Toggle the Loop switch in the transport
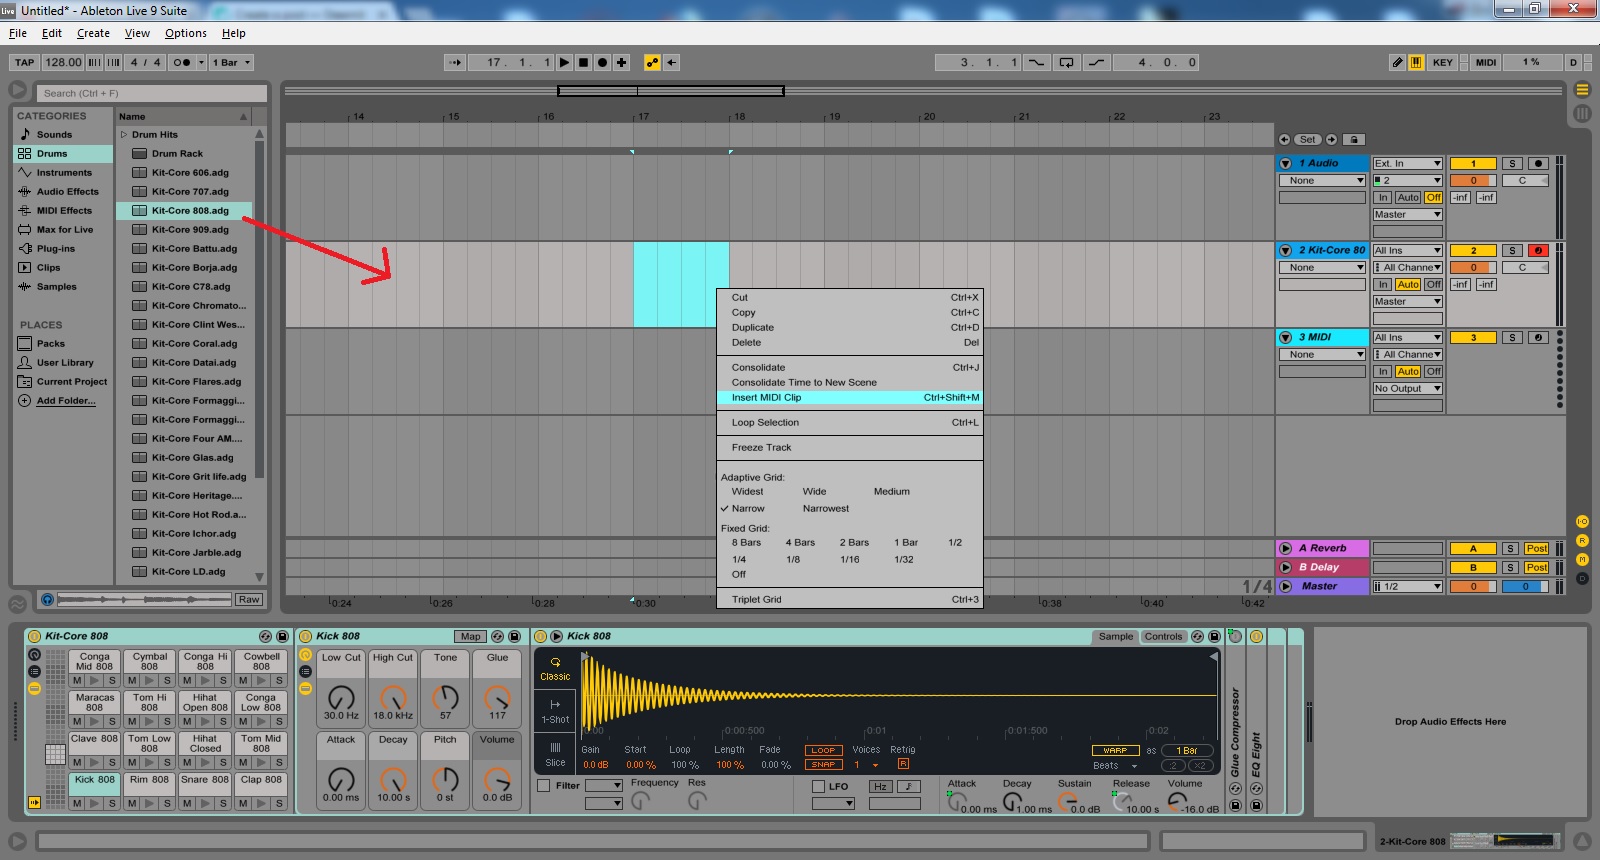 pos(1067,62)
